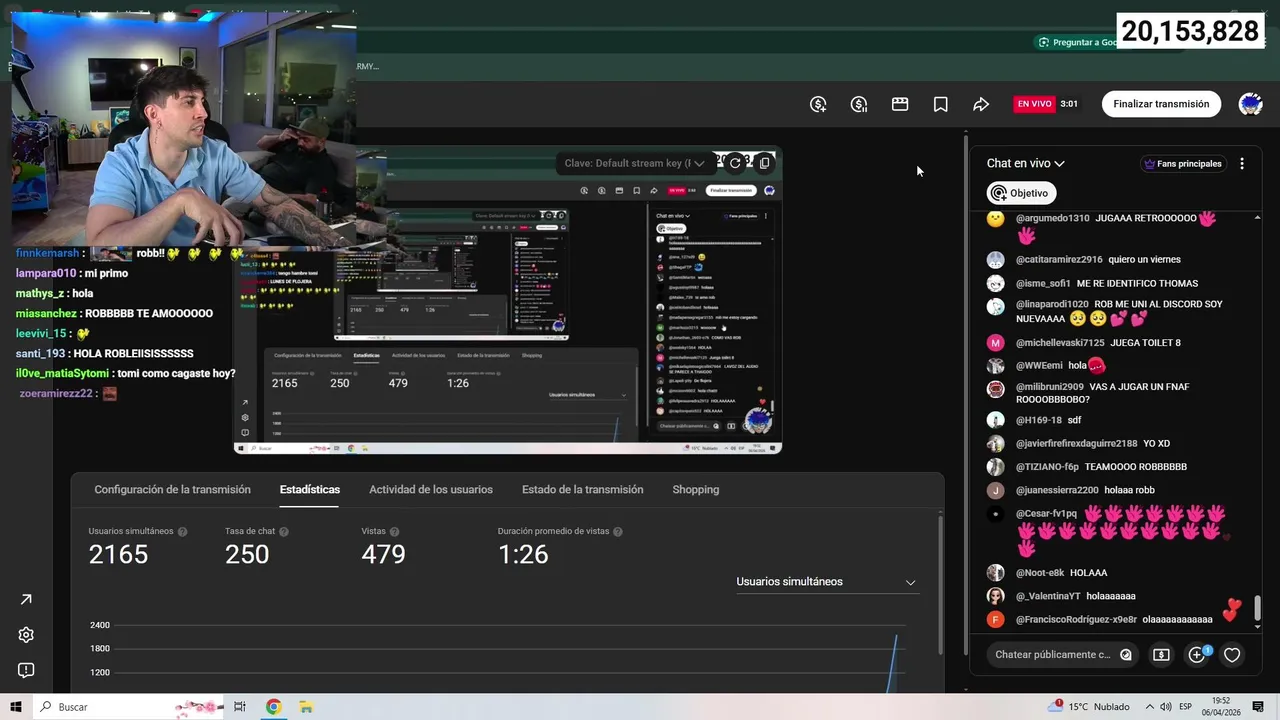Image resolution: width=1280 pixels, height=720 pixels.
Task: Click the Objetivo chip in chat
Action: [x=1021, y=193]
